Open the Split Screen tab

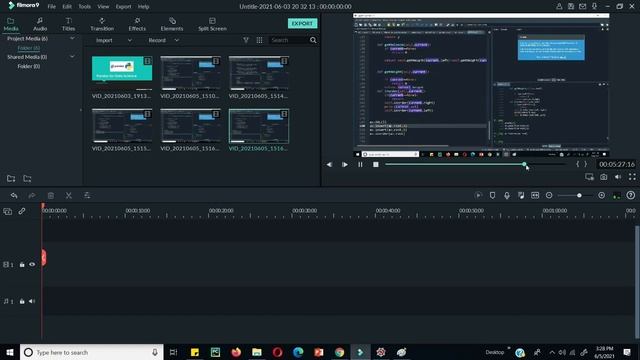tap(212, 24)
